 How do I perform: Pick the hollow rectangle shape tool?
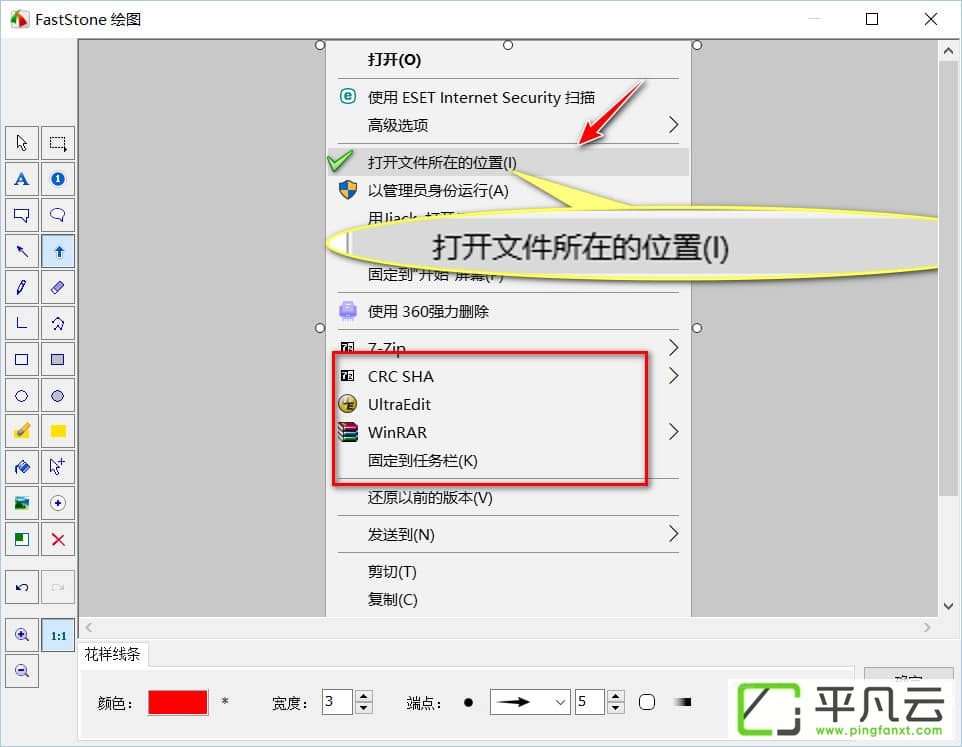point(21,359)
